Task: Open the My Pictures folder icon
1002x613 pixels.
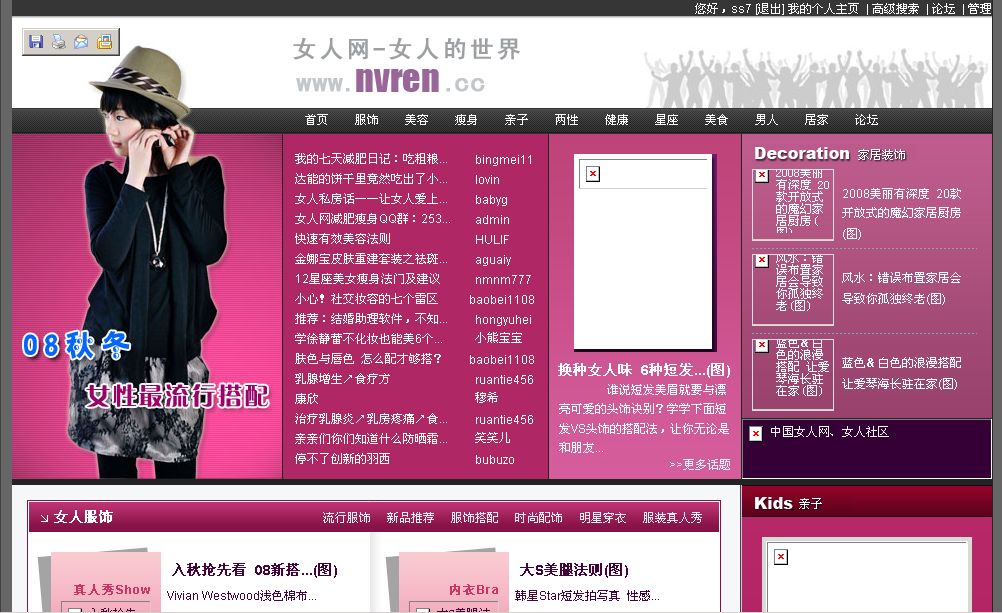Action: point(104,42)
